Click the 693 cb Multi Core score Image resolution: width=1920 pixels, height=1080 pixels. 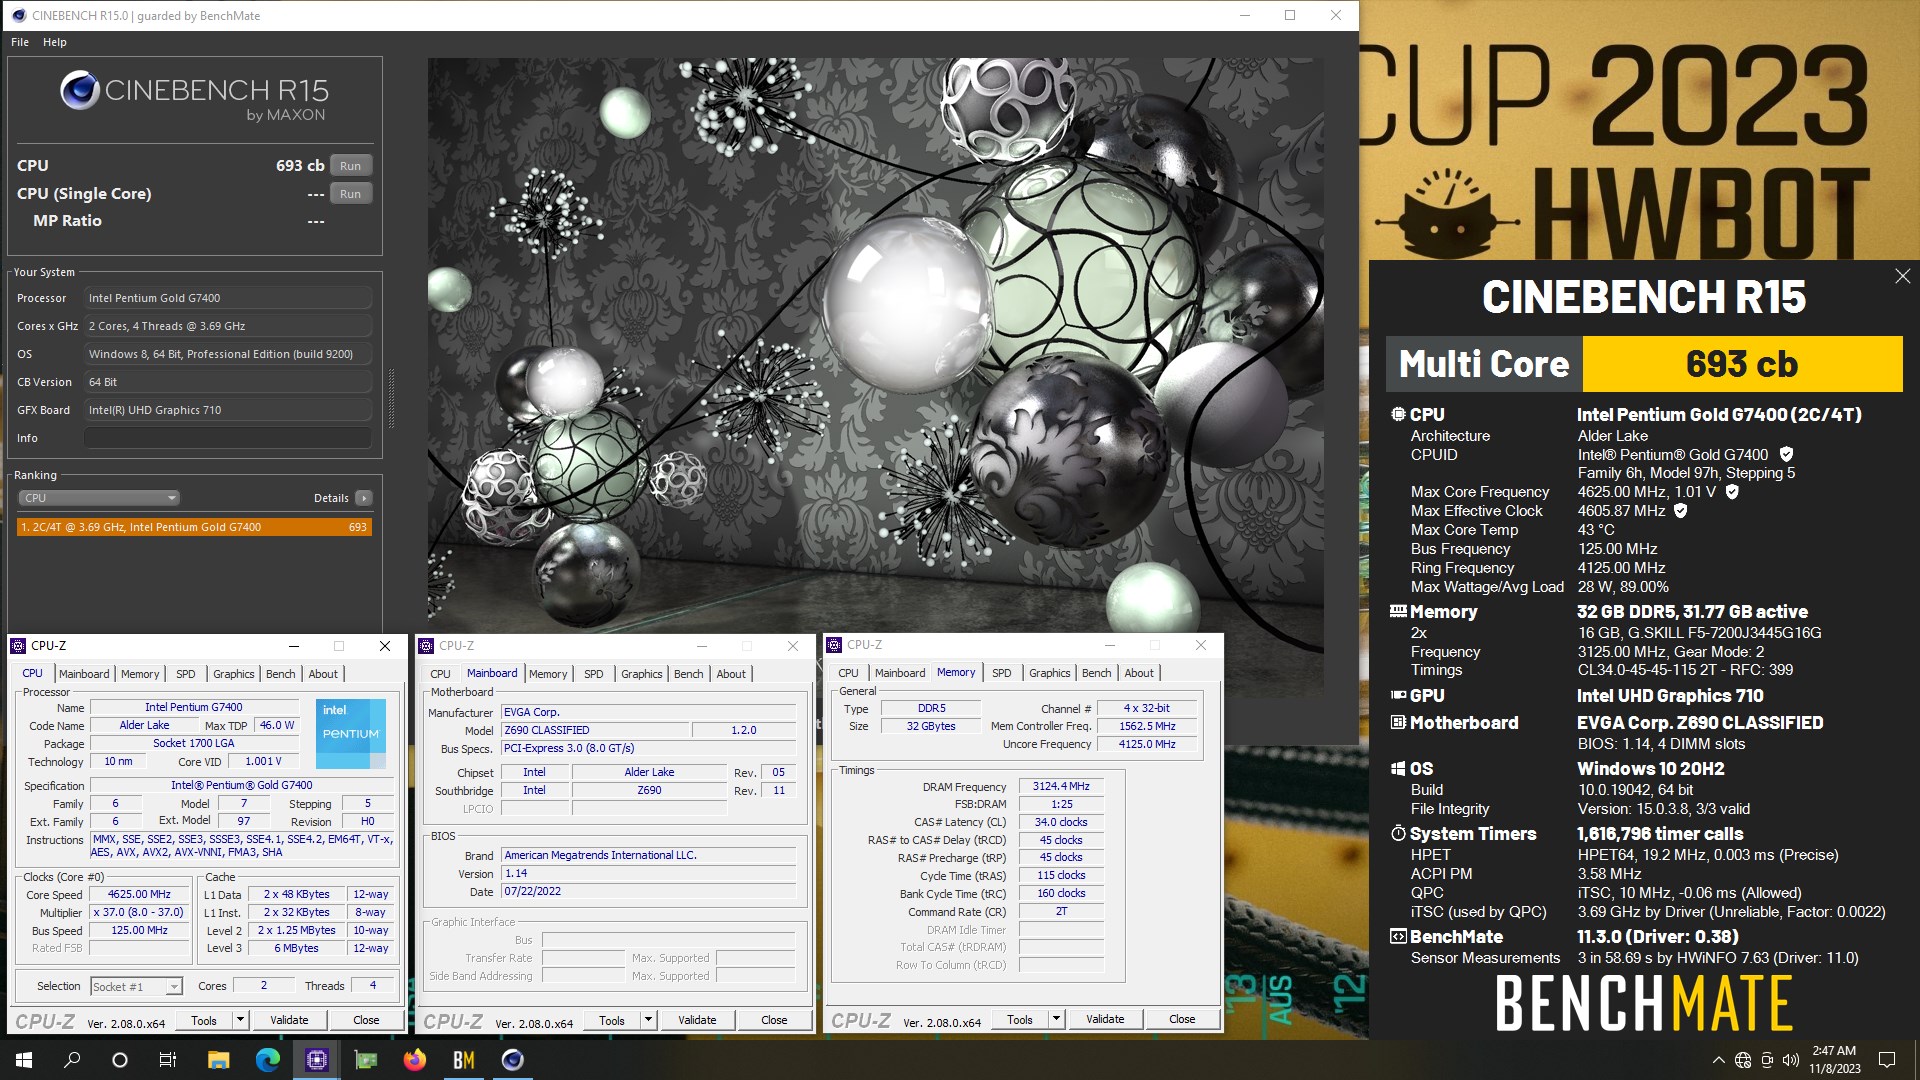point(1742,364)
